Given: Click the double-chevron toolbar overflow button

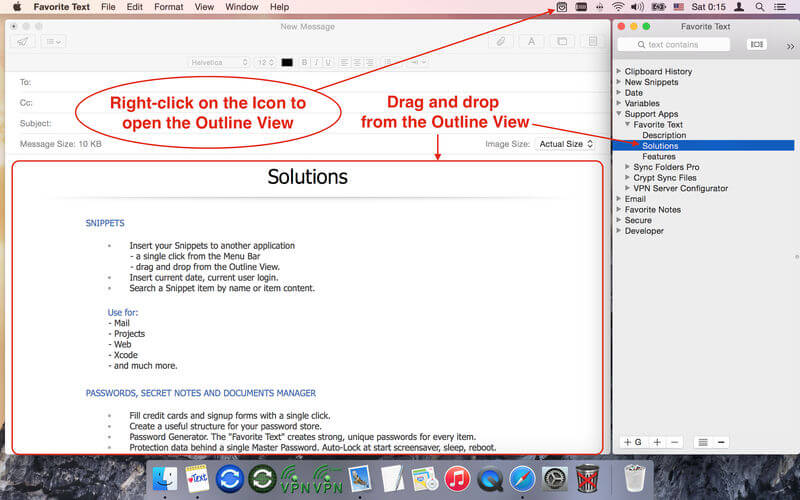Looking at the screenshot, I should tap(790, 46).
